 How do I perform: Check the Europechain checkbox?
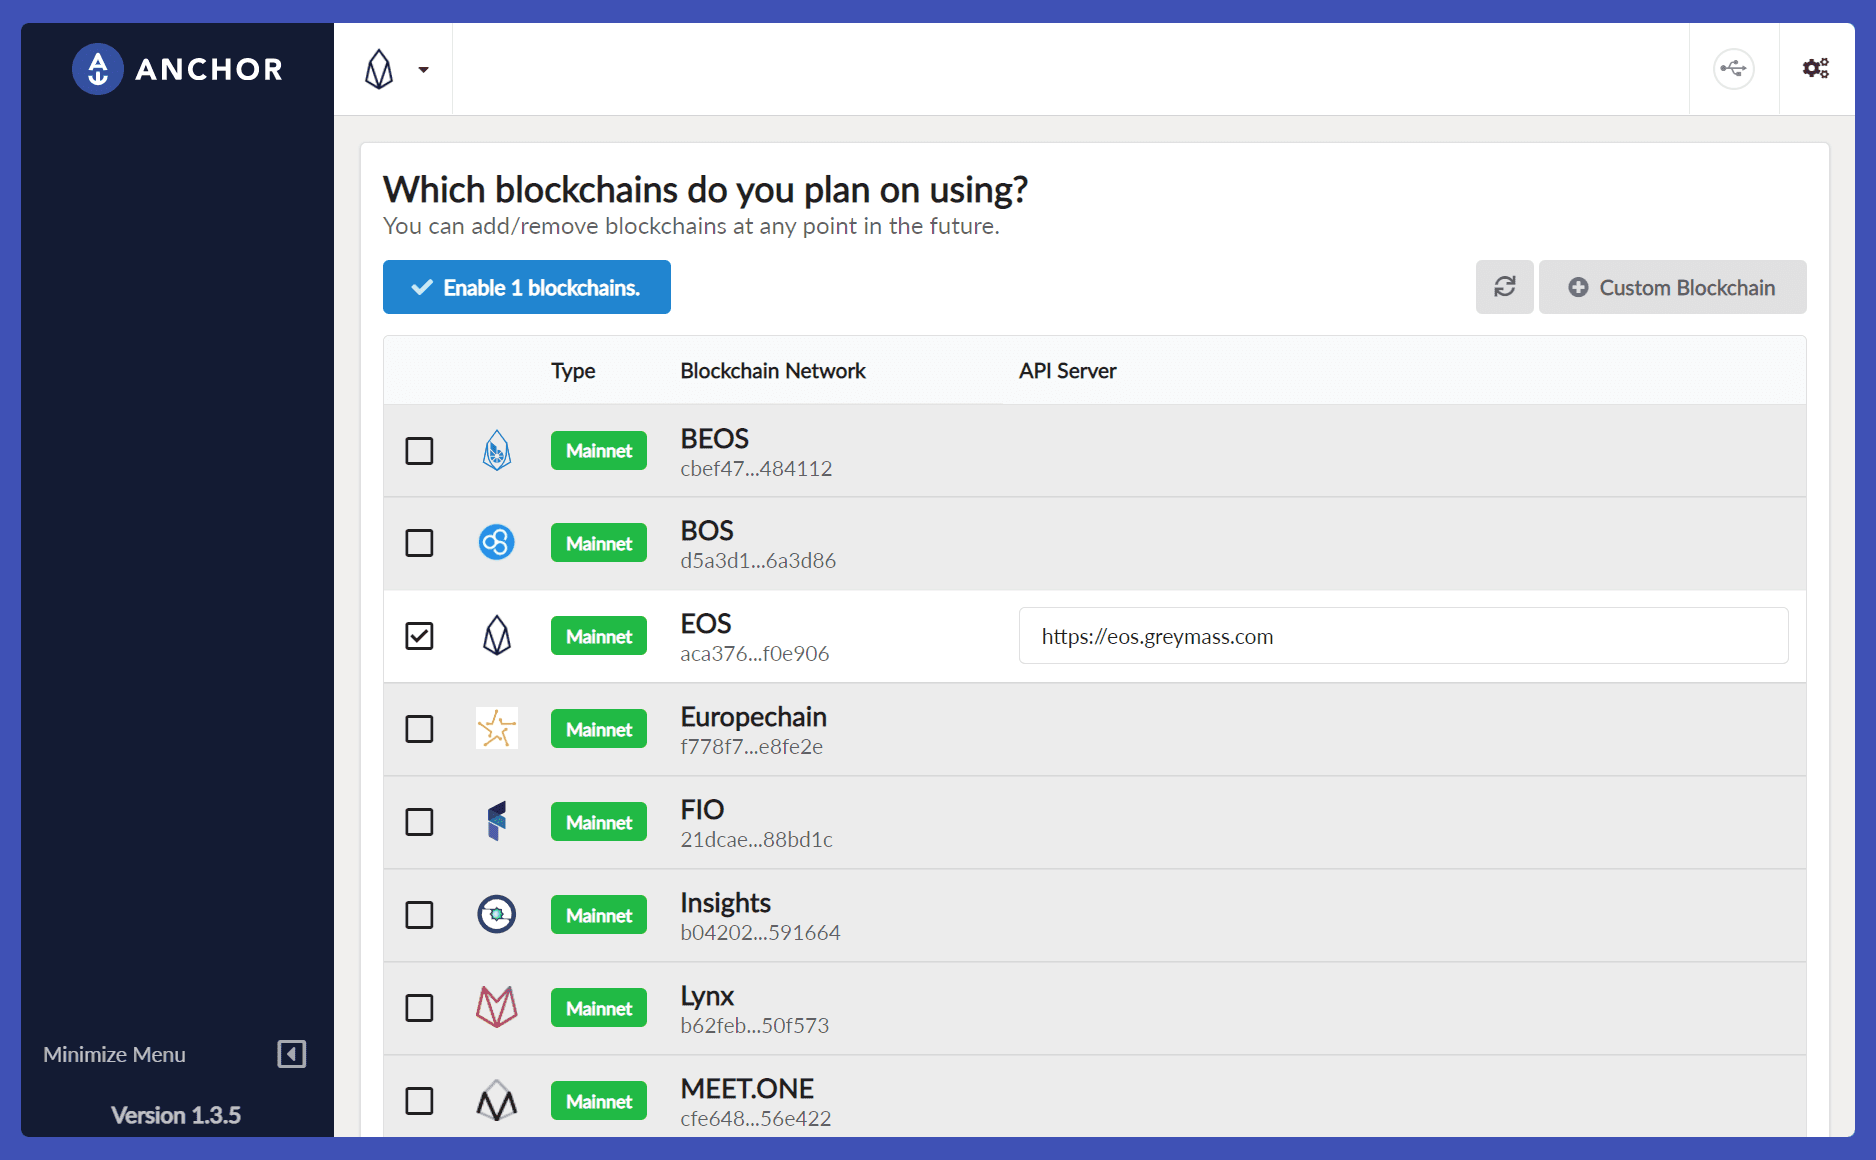[x=419, y=729]
